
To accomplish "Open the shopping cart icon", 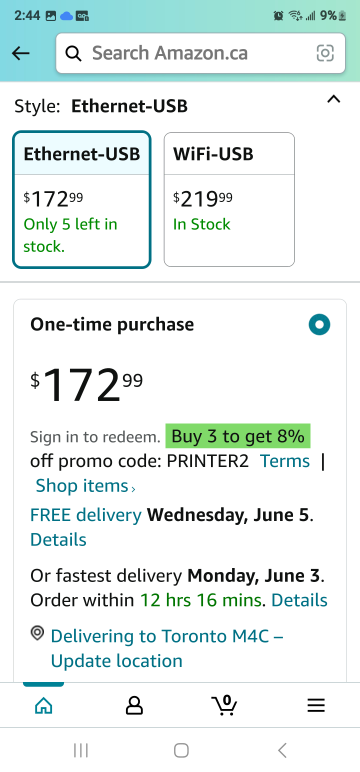I will 224,705.
